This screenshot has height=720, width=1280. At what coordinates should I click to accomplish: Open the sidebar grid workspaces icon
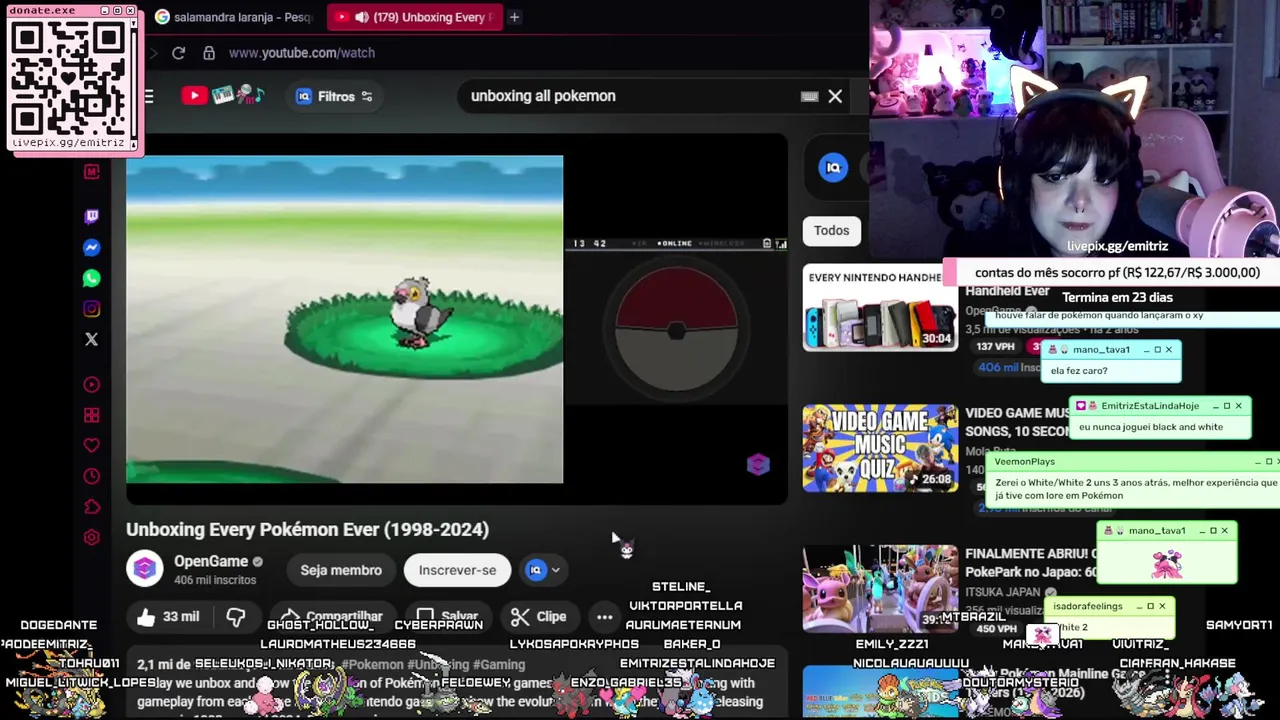[91, 415]
